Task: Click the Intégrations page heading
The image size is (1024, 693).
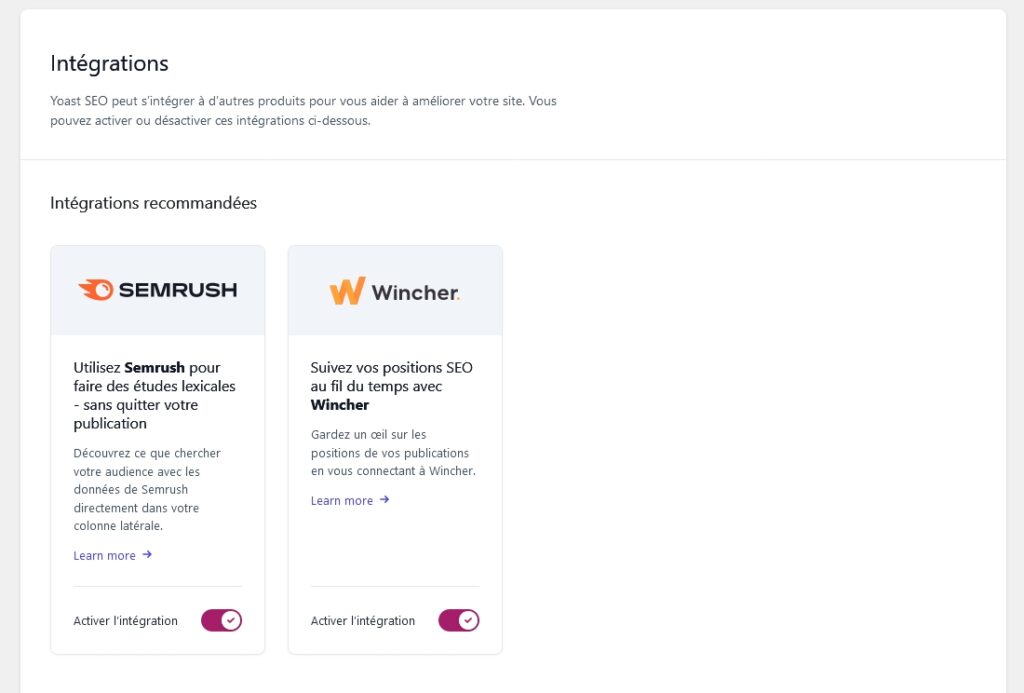Action: point(109,63)
